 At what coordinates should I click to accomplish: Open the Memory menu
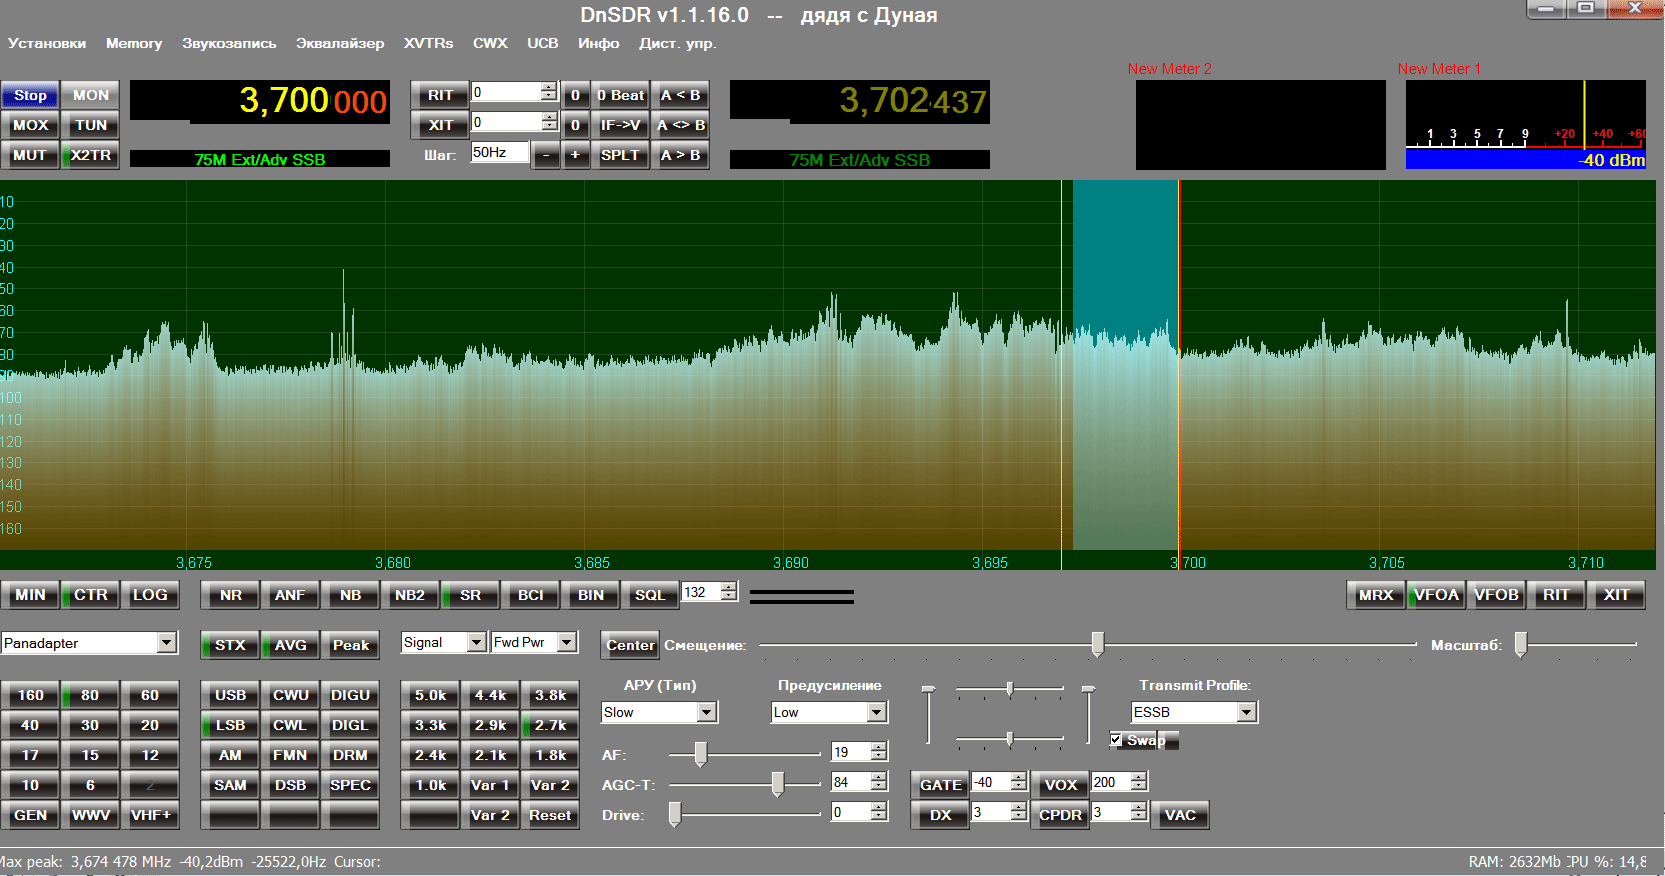tap(134, 43)
